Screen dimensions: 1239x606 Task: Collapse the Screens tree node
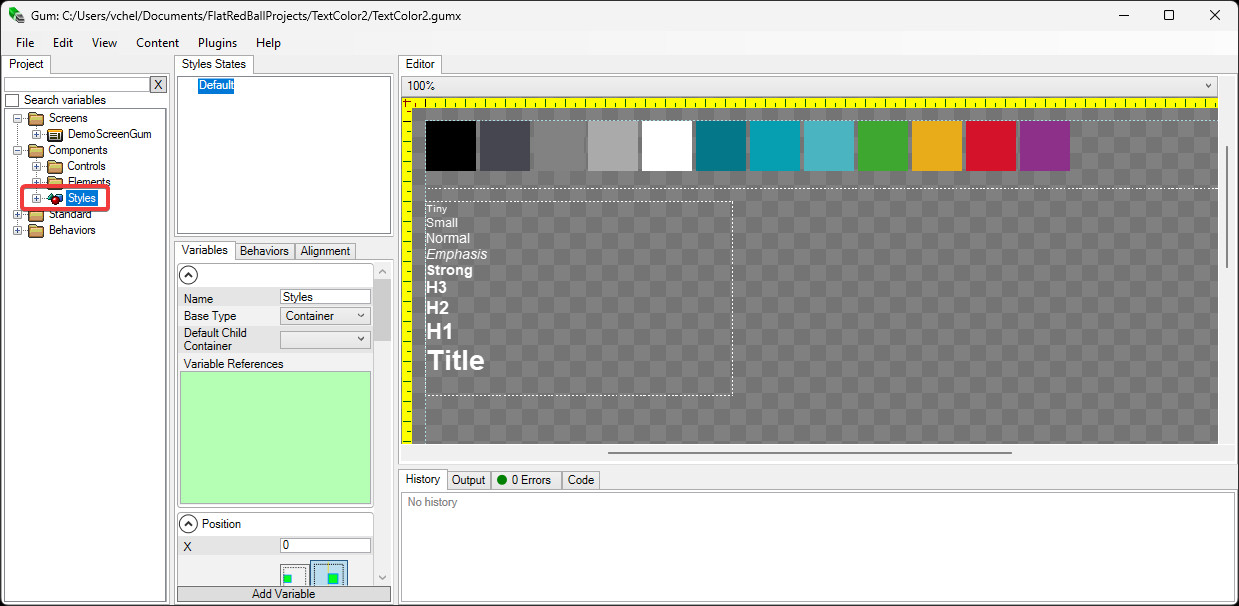click(x=17, y=118)
